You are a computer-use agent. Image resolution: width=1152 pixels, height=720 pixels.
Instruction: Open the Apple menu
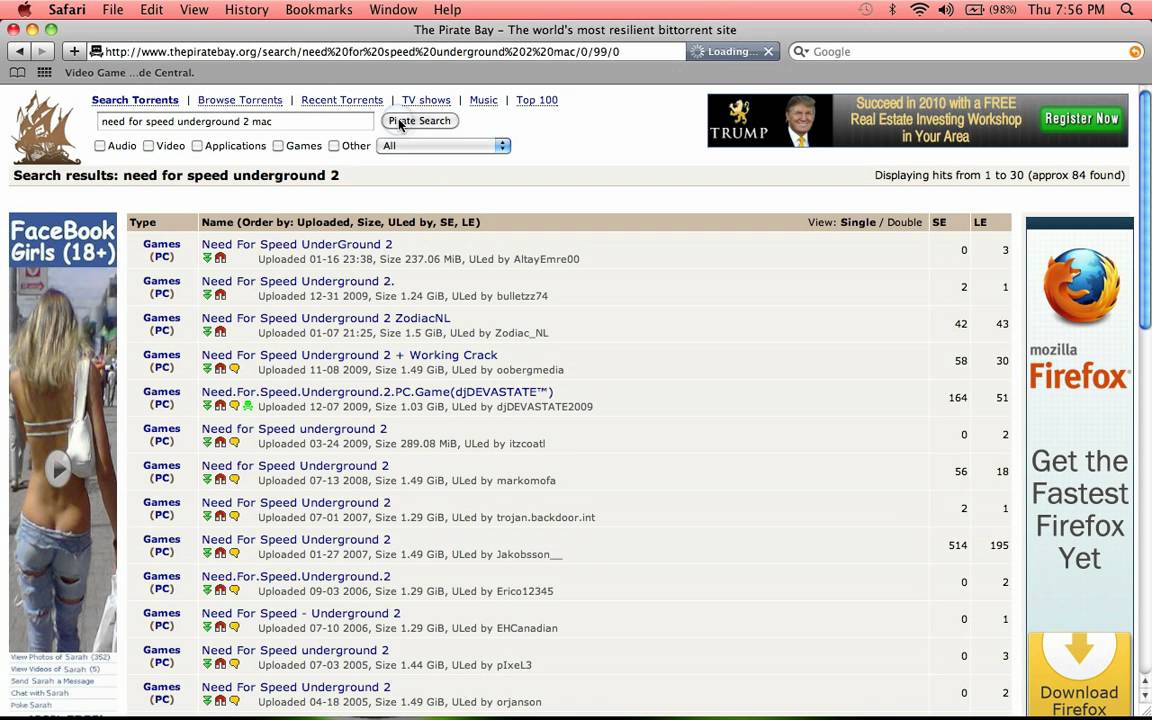pos(24,10)
